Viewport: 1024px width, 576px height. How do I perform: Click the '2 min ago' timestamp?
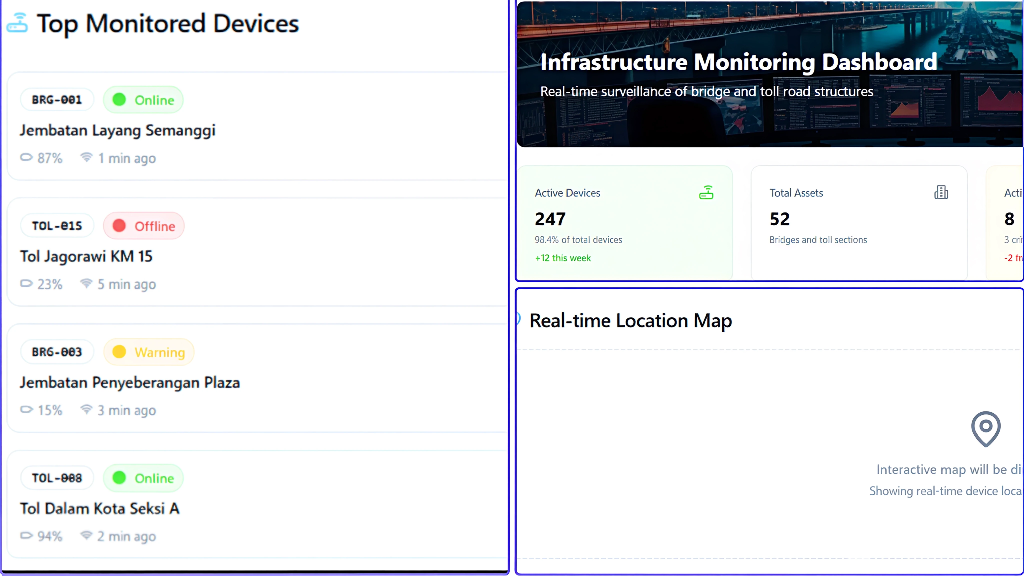127,536
